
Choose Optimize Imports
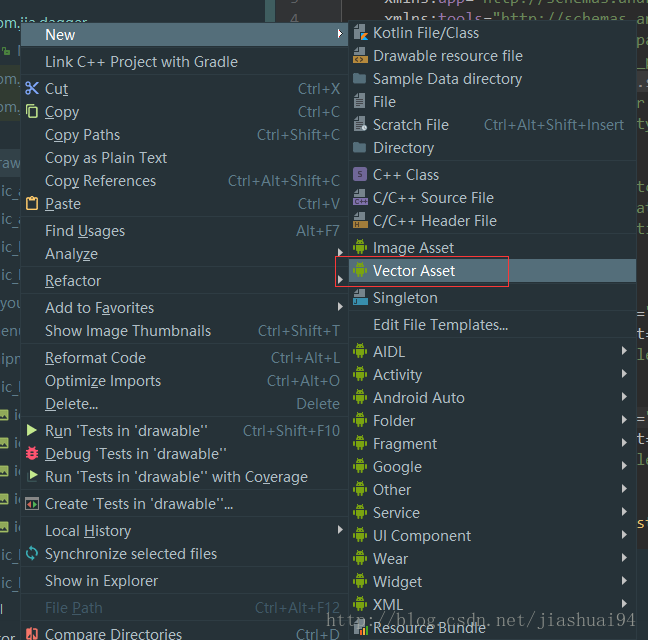click(x=184, y=381)
